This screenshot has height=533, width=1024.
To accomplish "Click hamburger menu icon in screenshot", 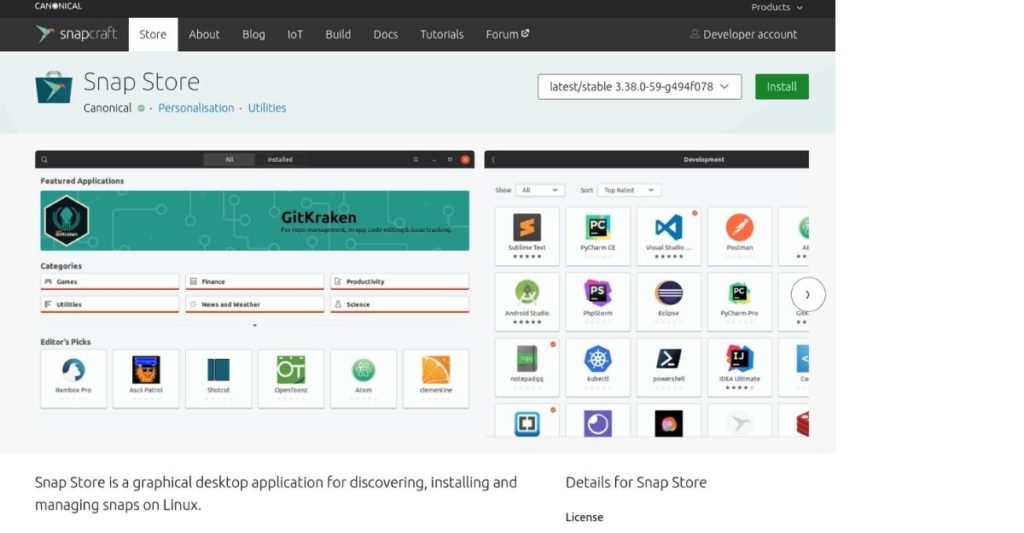I will click(415, 159).
